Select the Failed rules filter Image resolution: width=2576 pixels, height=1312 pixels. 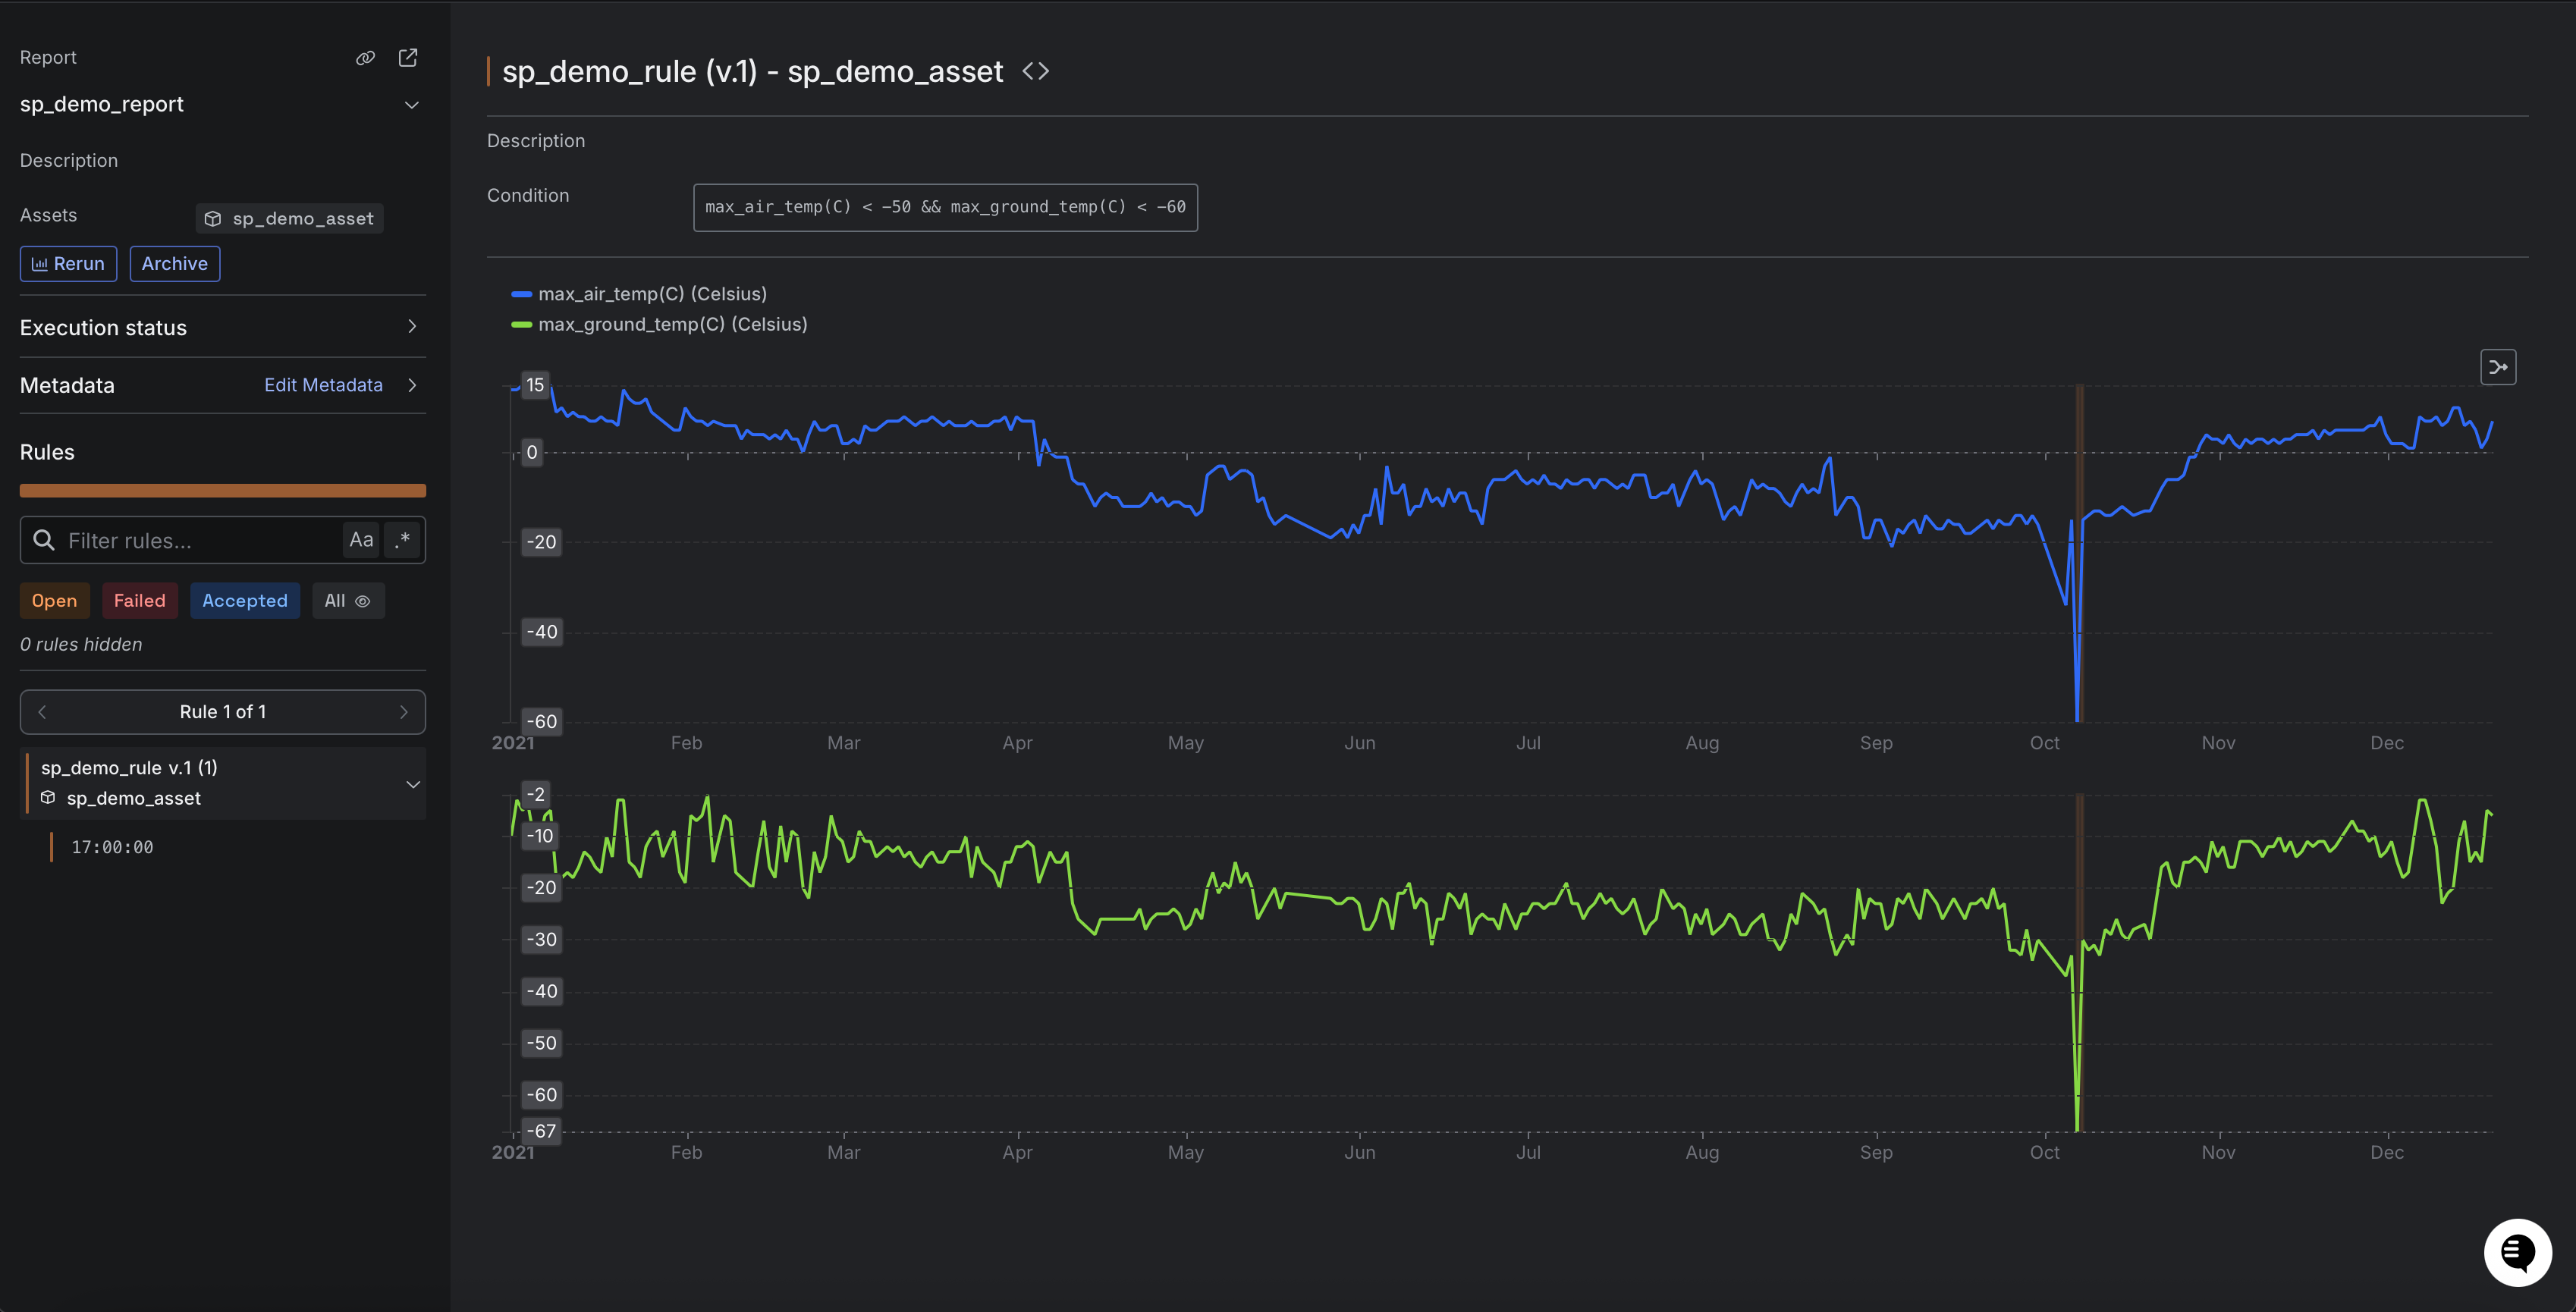click(139, 601)
